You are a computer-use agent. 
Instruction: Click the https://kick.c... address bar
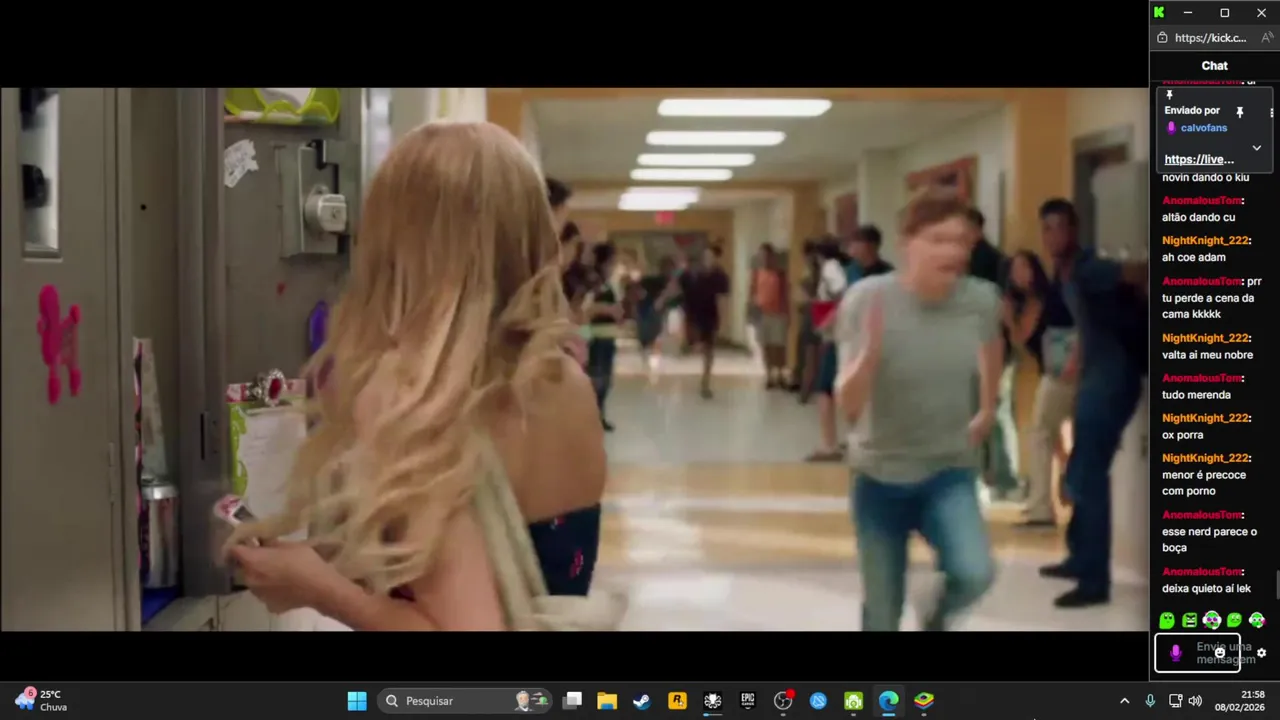tap(1211, 38)
